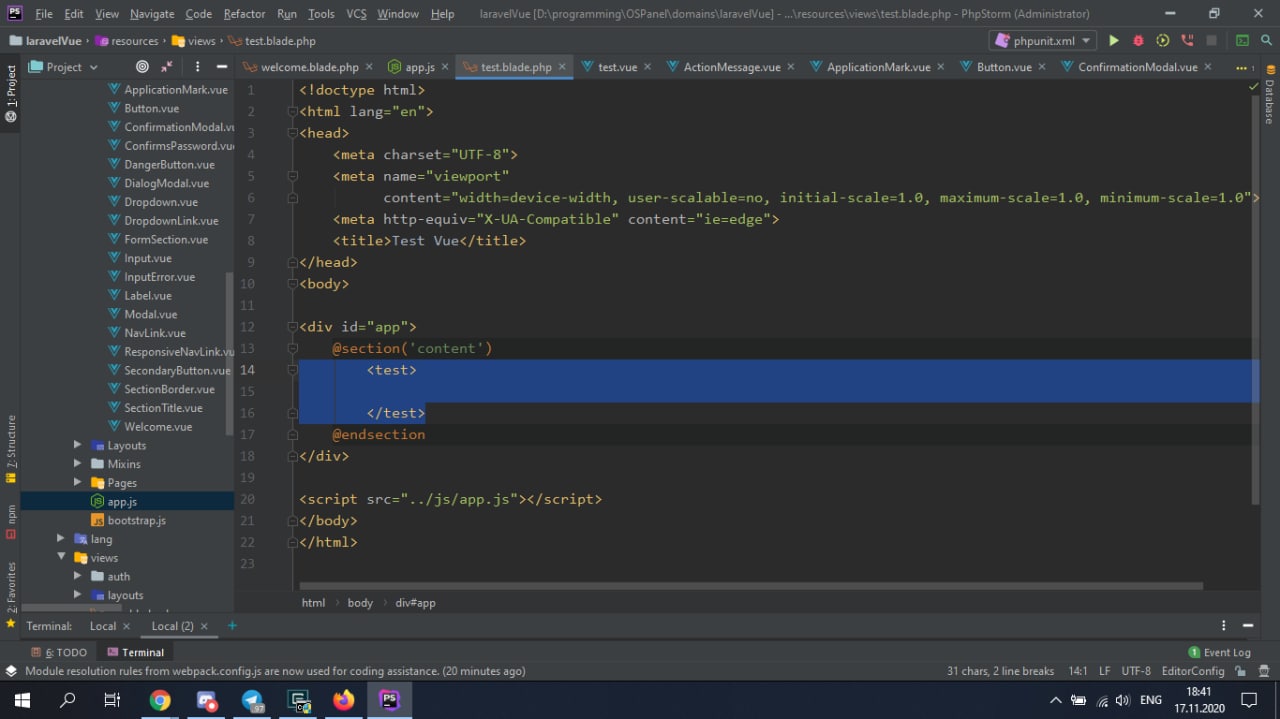Close the test.vue editor tab
This screenshot has width=1280, height=719.
click(x=647, y=67)
